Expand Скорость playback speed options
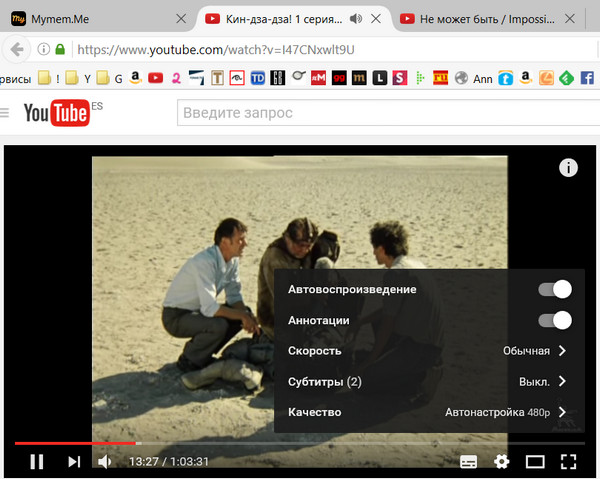This screenshot has width=600, height=479. [428, 351]
